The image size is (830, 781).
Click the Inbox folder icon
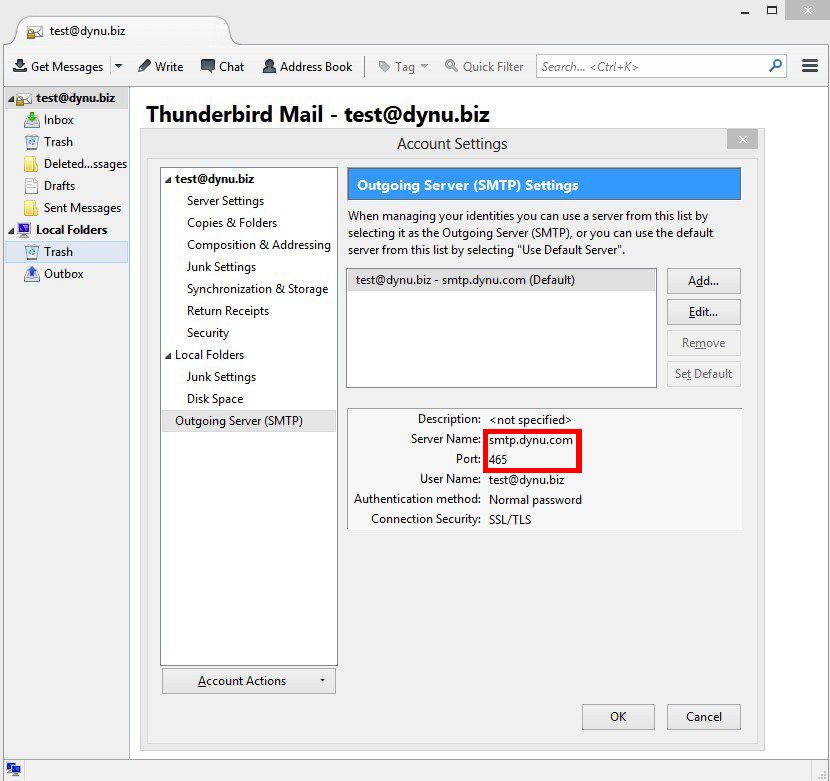pos(31,120)
